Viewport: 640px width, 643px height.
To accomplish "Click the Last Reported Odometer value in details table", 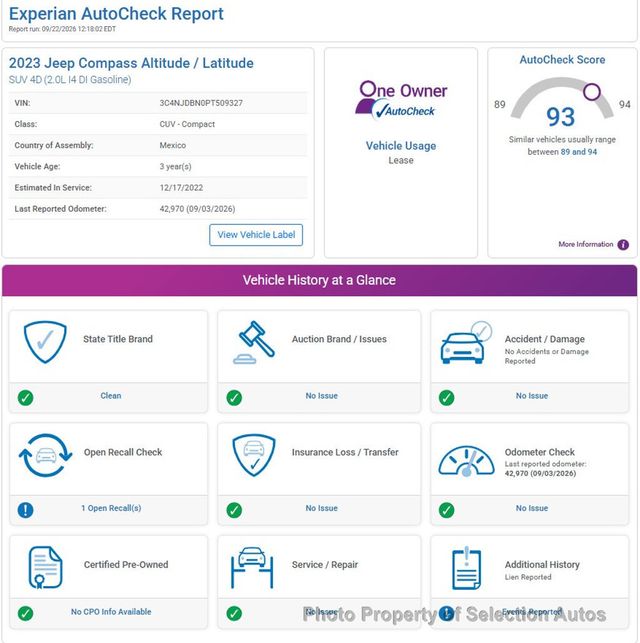I will point(197,209).
